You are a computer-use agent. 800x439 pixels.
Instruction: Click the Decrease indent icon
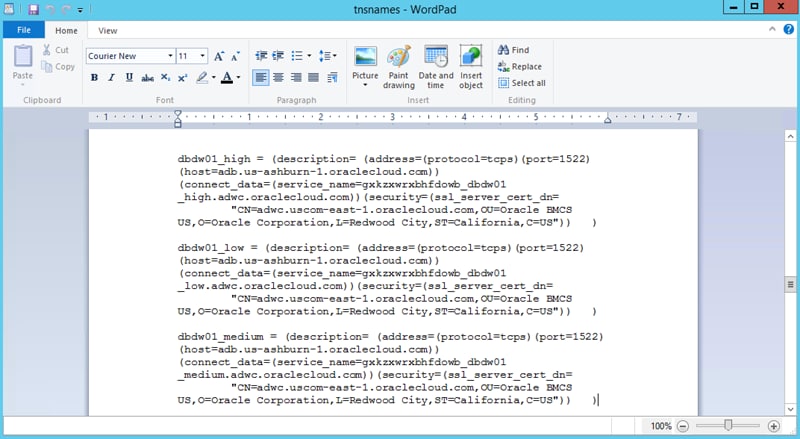pos(261,56)
